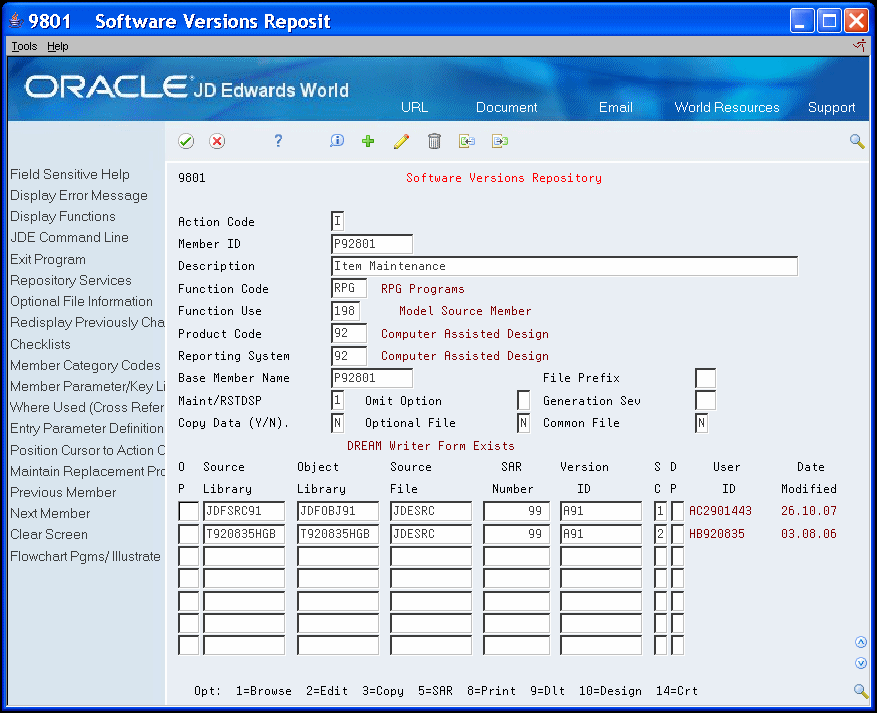Click the green checkmark OK icon
Screen dimensions: 877x713
point(186,141)
